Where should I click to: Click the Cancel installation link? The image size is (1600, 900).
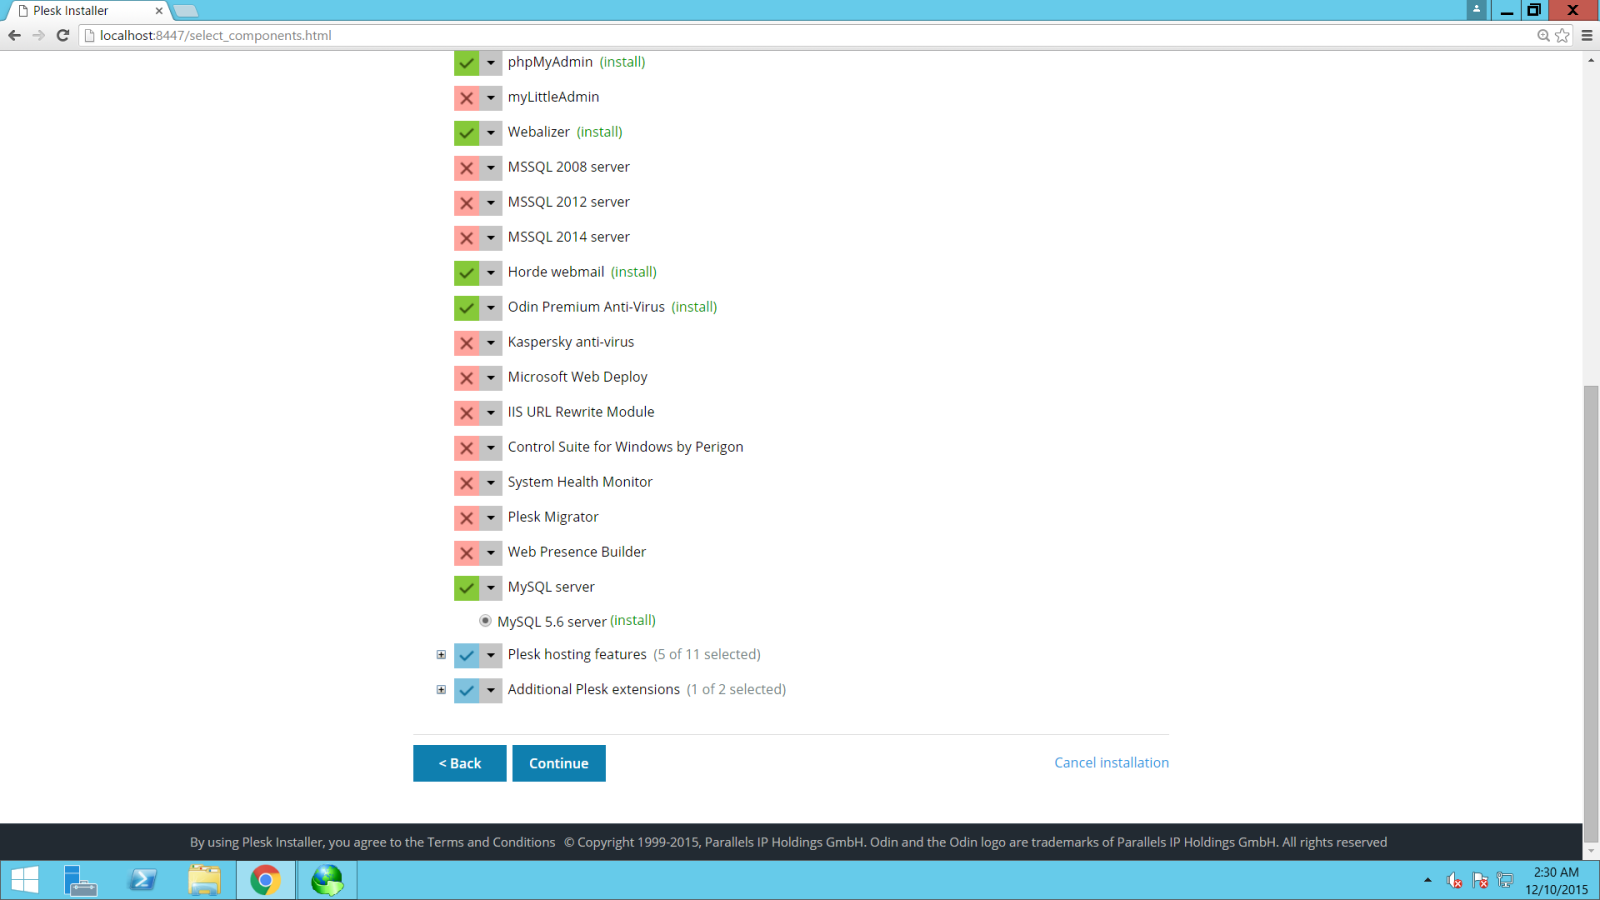pos(1111,763)
